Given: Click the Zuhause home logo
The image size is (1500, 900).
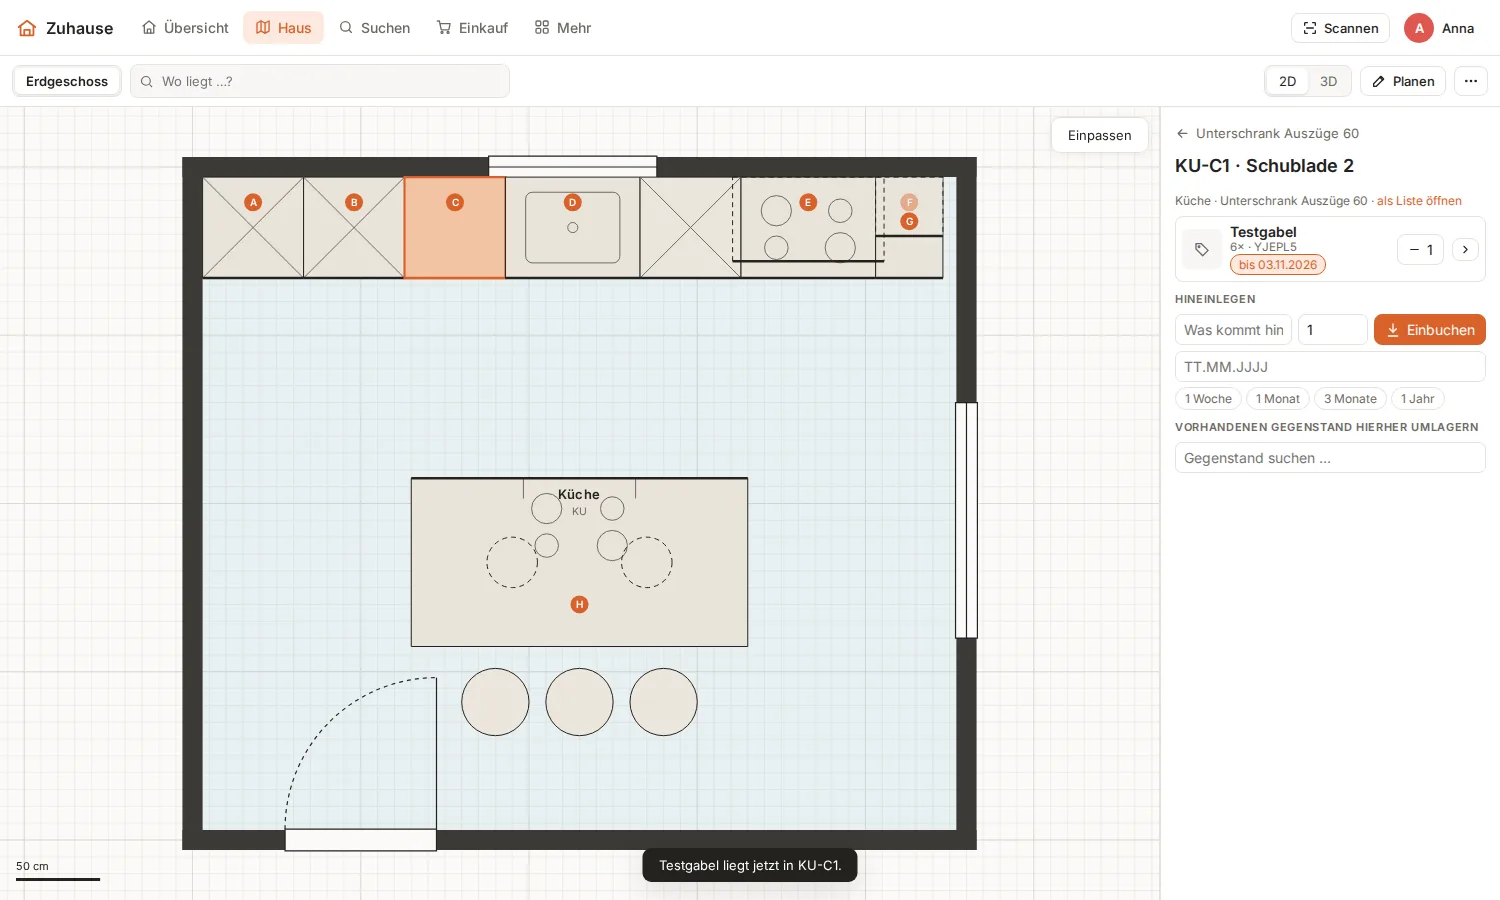Looking at the screenshot, I should click(x=65, y=28).
